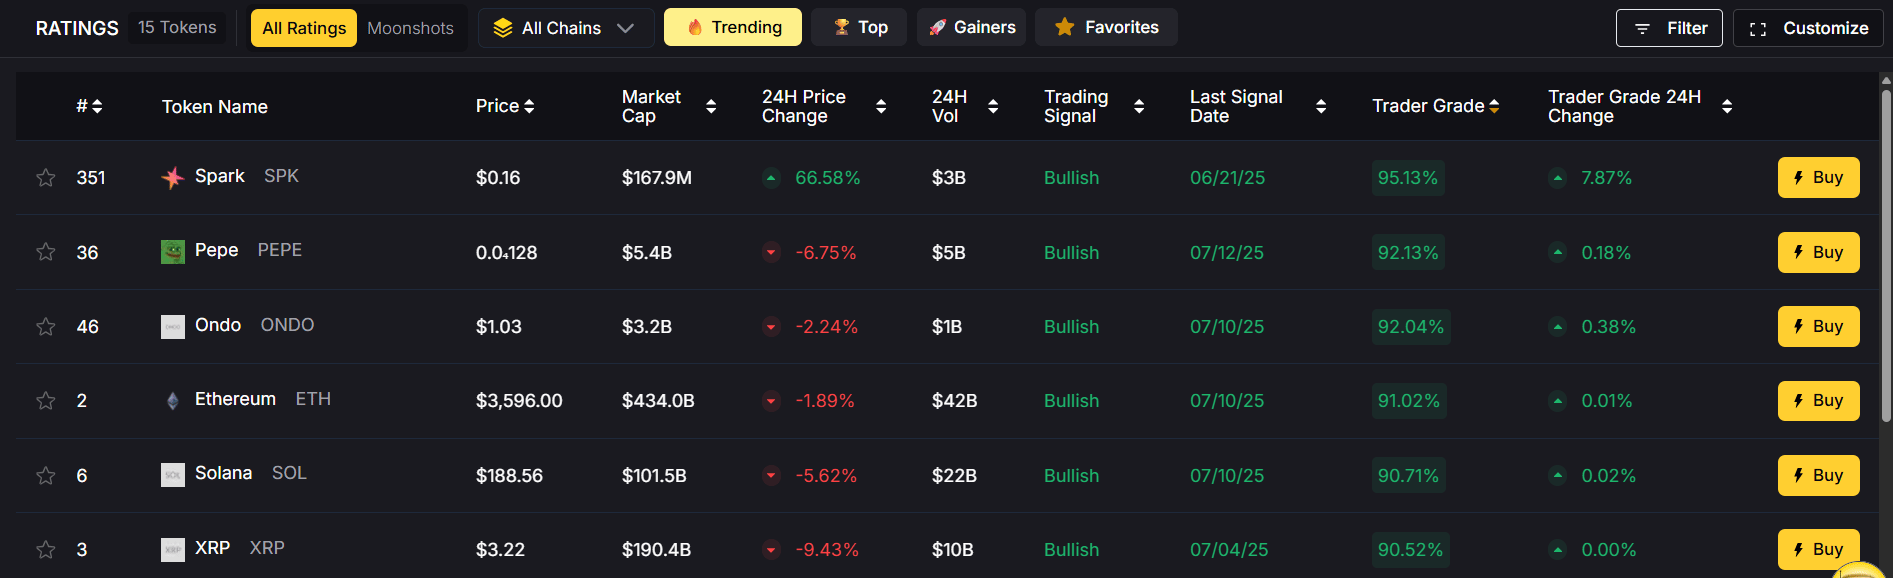Screen dimensions: 1893x578
Task: Click Spark's green price-up arrow icon
Action: 771,178
